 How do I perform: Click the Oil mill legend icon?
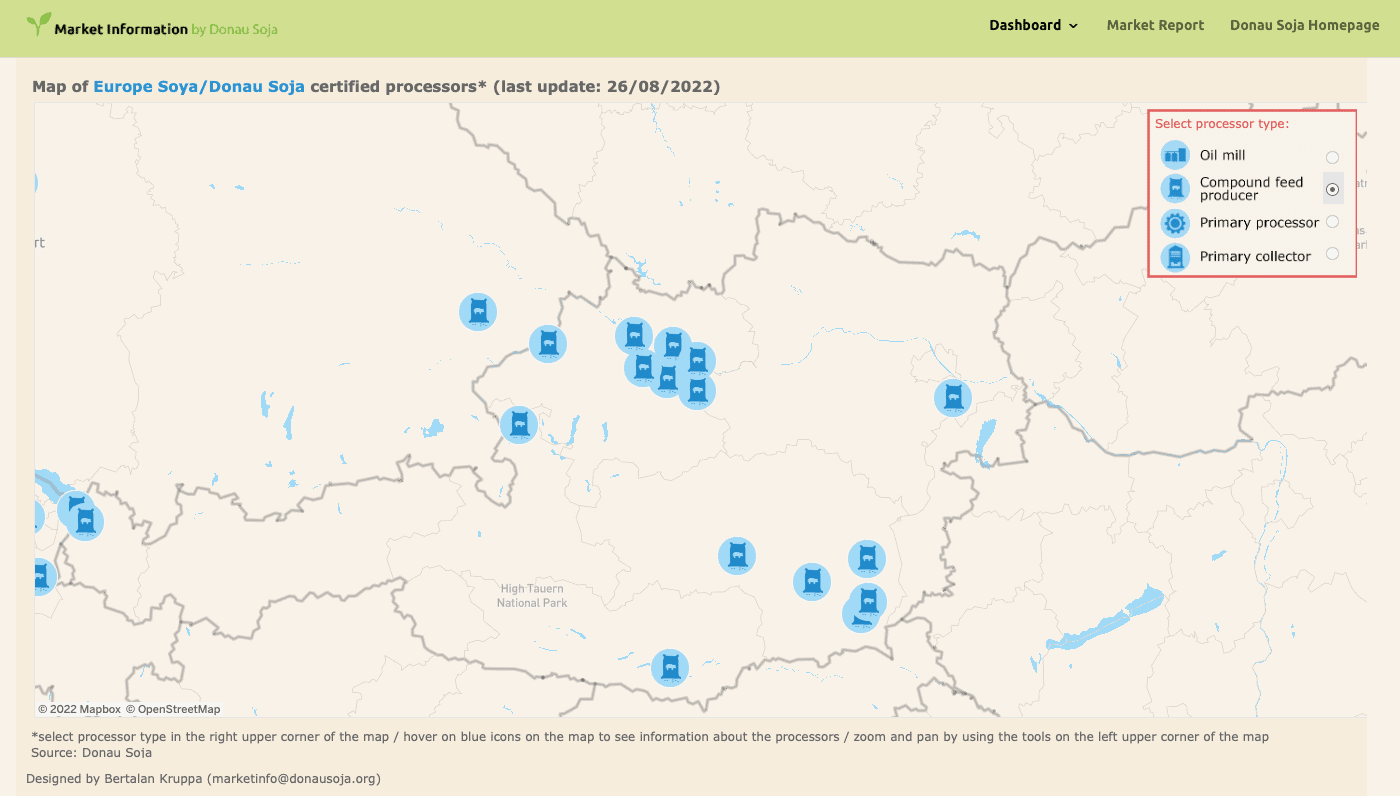(1175, 155)
